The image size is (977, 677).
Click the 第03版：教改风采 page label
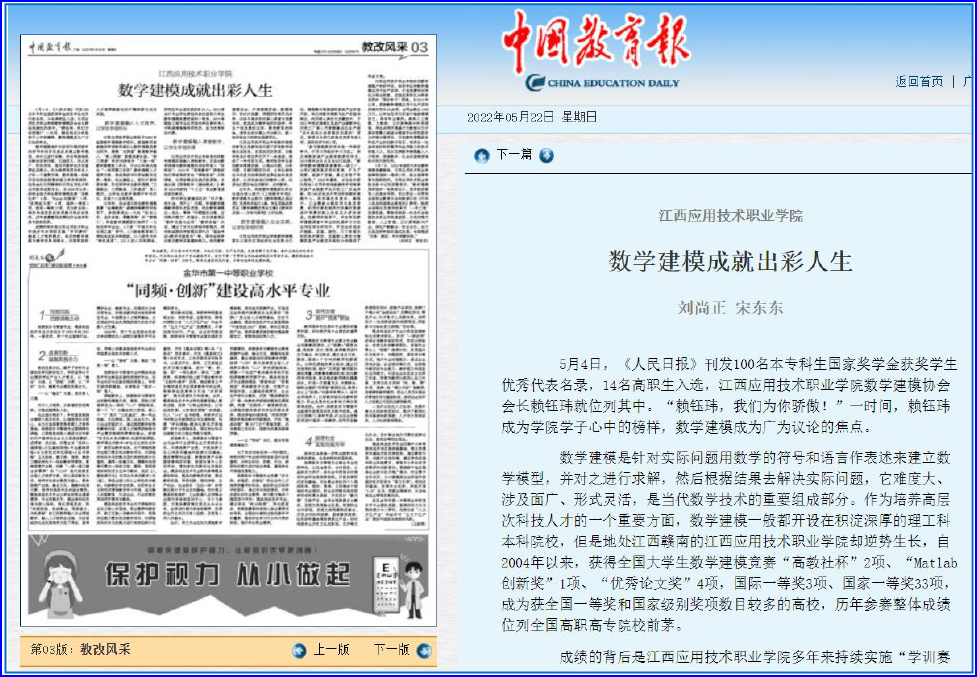click(80, 650)
